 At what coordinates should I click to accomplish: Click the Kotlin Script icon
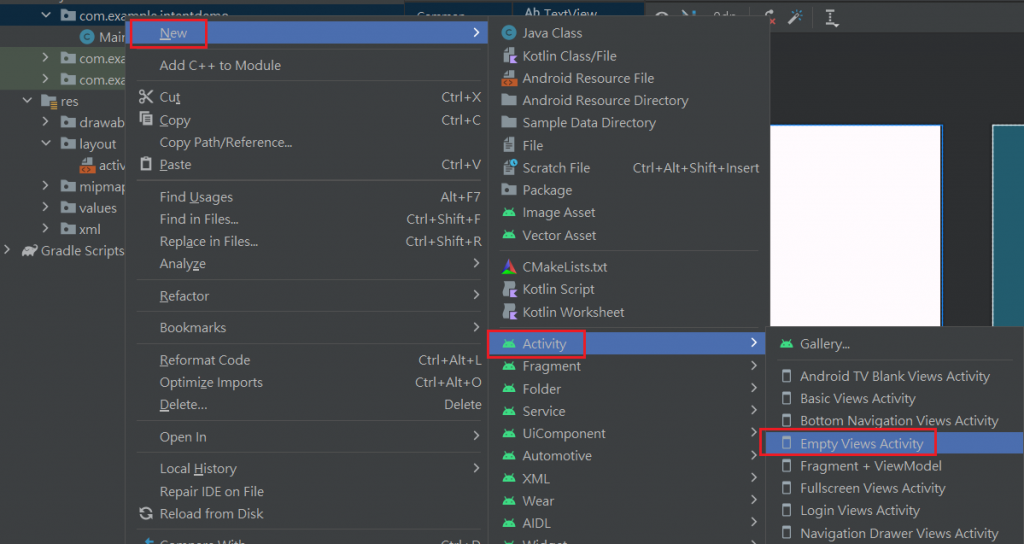509,289
